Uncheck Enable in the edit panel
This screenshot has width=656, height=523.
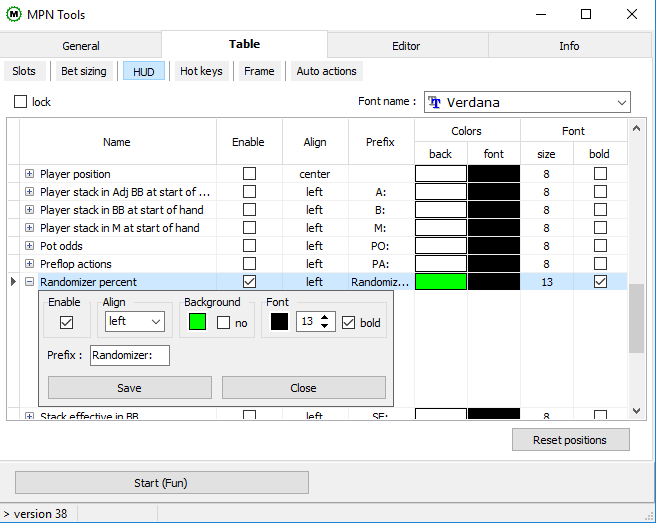click(67, 323)
